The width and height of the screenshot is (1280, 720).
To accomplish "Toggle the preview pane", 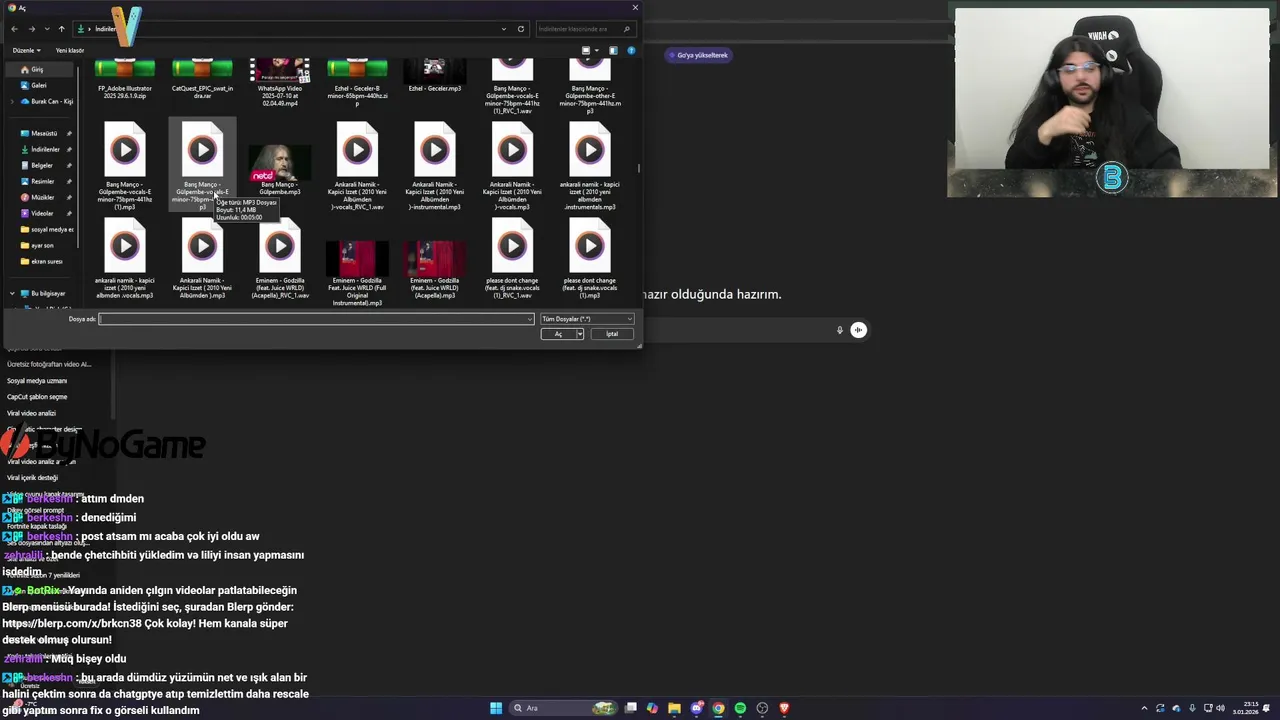I will click(614, 50).
